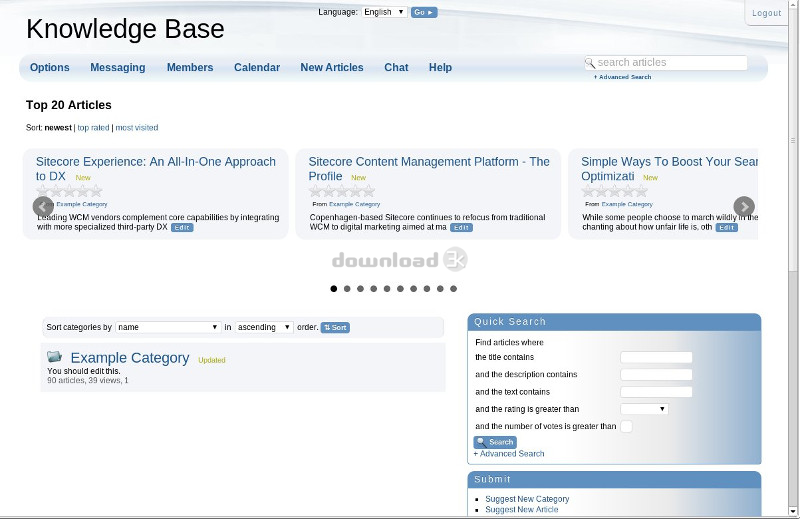Screen dimensions: 800x519
Task: Click Suggest New Article link
Action: tap(521, 509)
